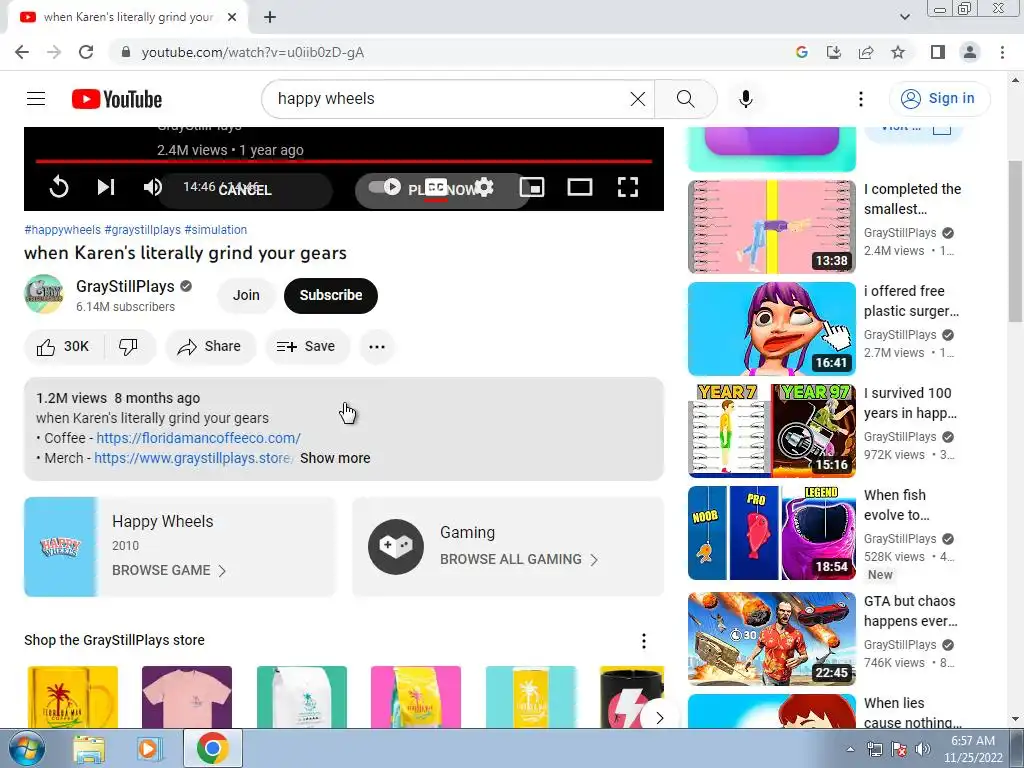Open the pink t-shirt store item
This screenshot has width=1024, height=768.
point(187,697)
